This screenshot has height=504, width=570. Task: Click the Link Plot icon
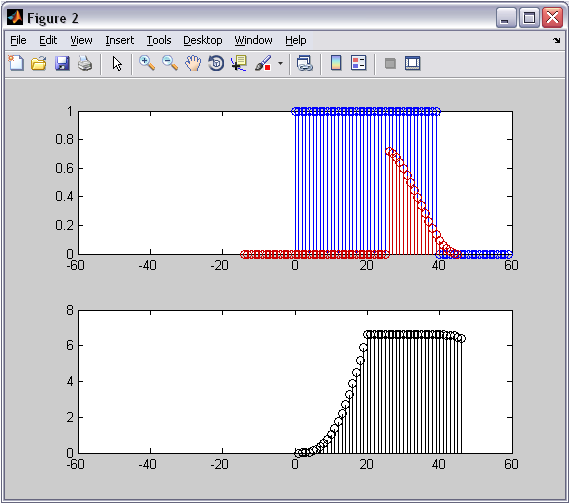(x=305, y=63)
